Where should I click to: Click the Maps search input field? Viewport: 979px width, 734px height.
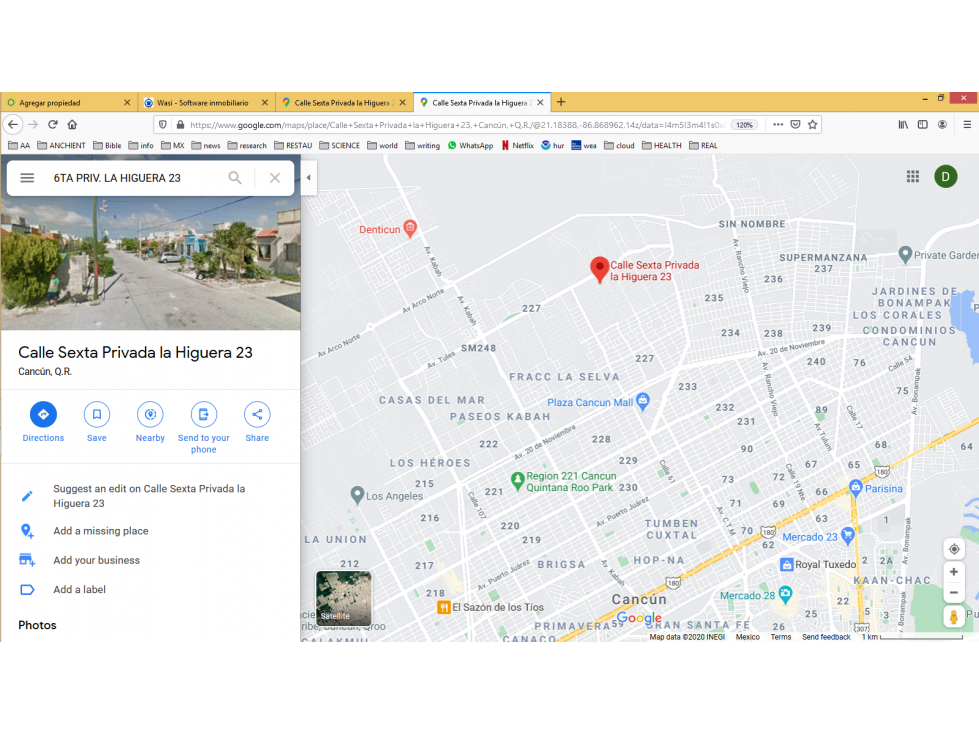134,178
